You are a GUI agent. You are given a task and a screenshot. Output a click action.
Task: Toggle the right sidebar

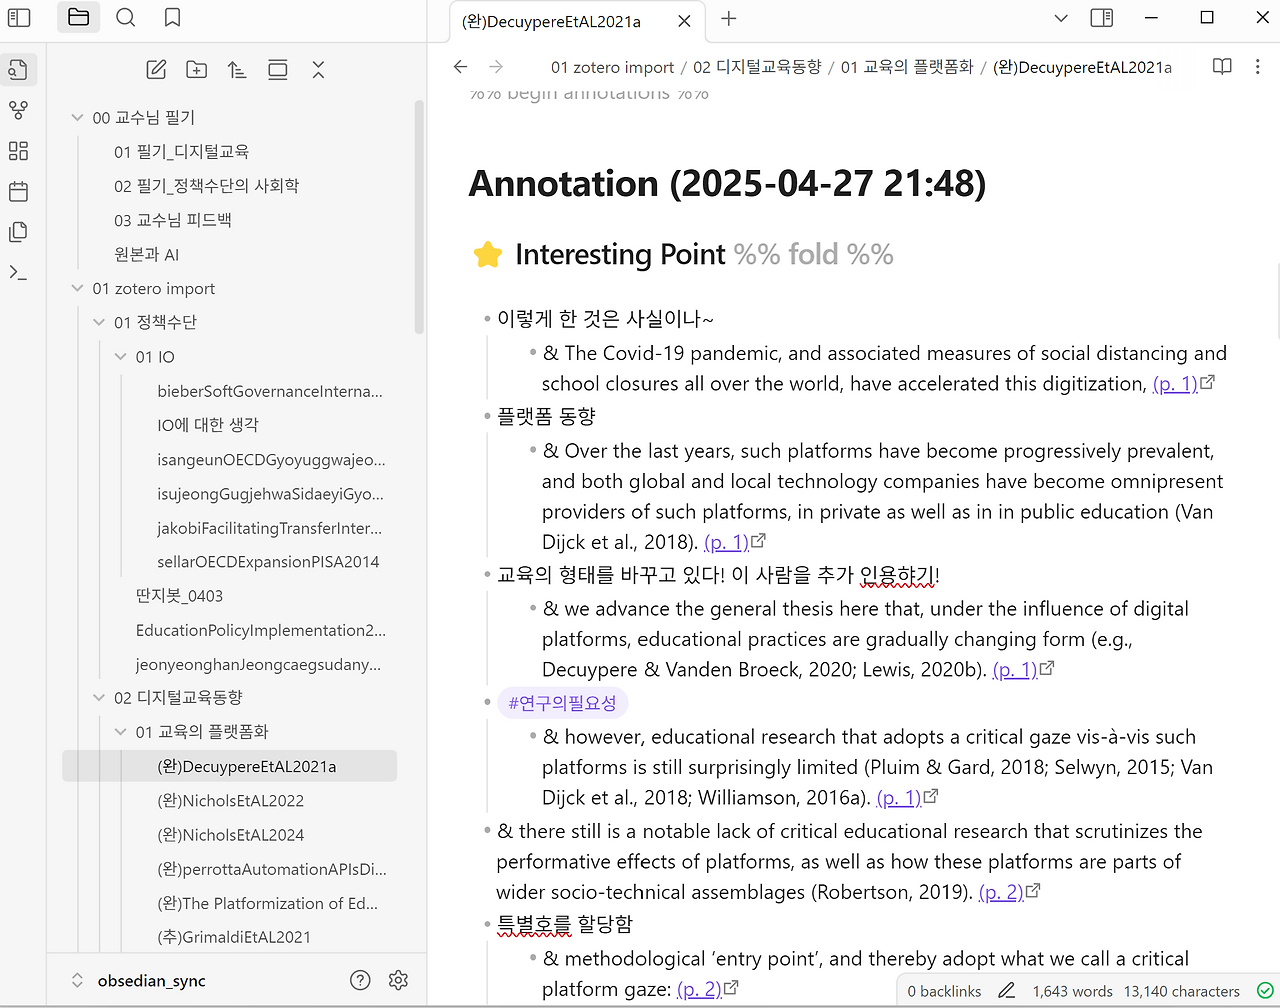(1101, 17)
